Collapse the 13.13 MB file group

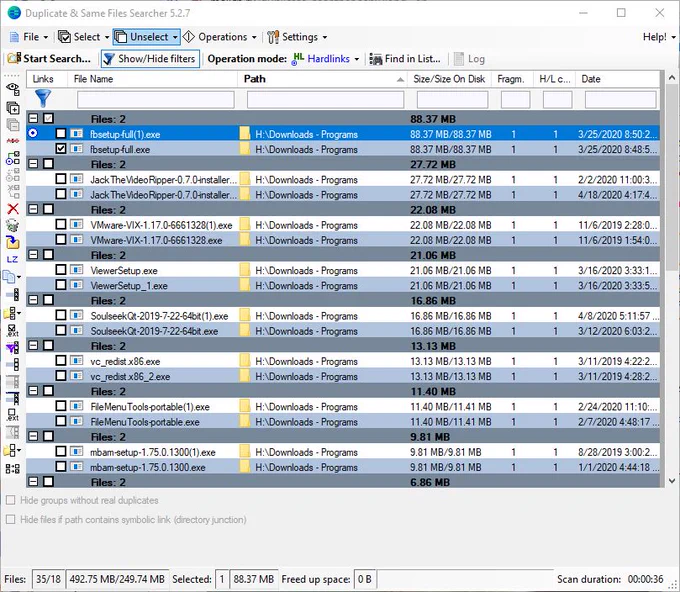(x=33, y=346)
